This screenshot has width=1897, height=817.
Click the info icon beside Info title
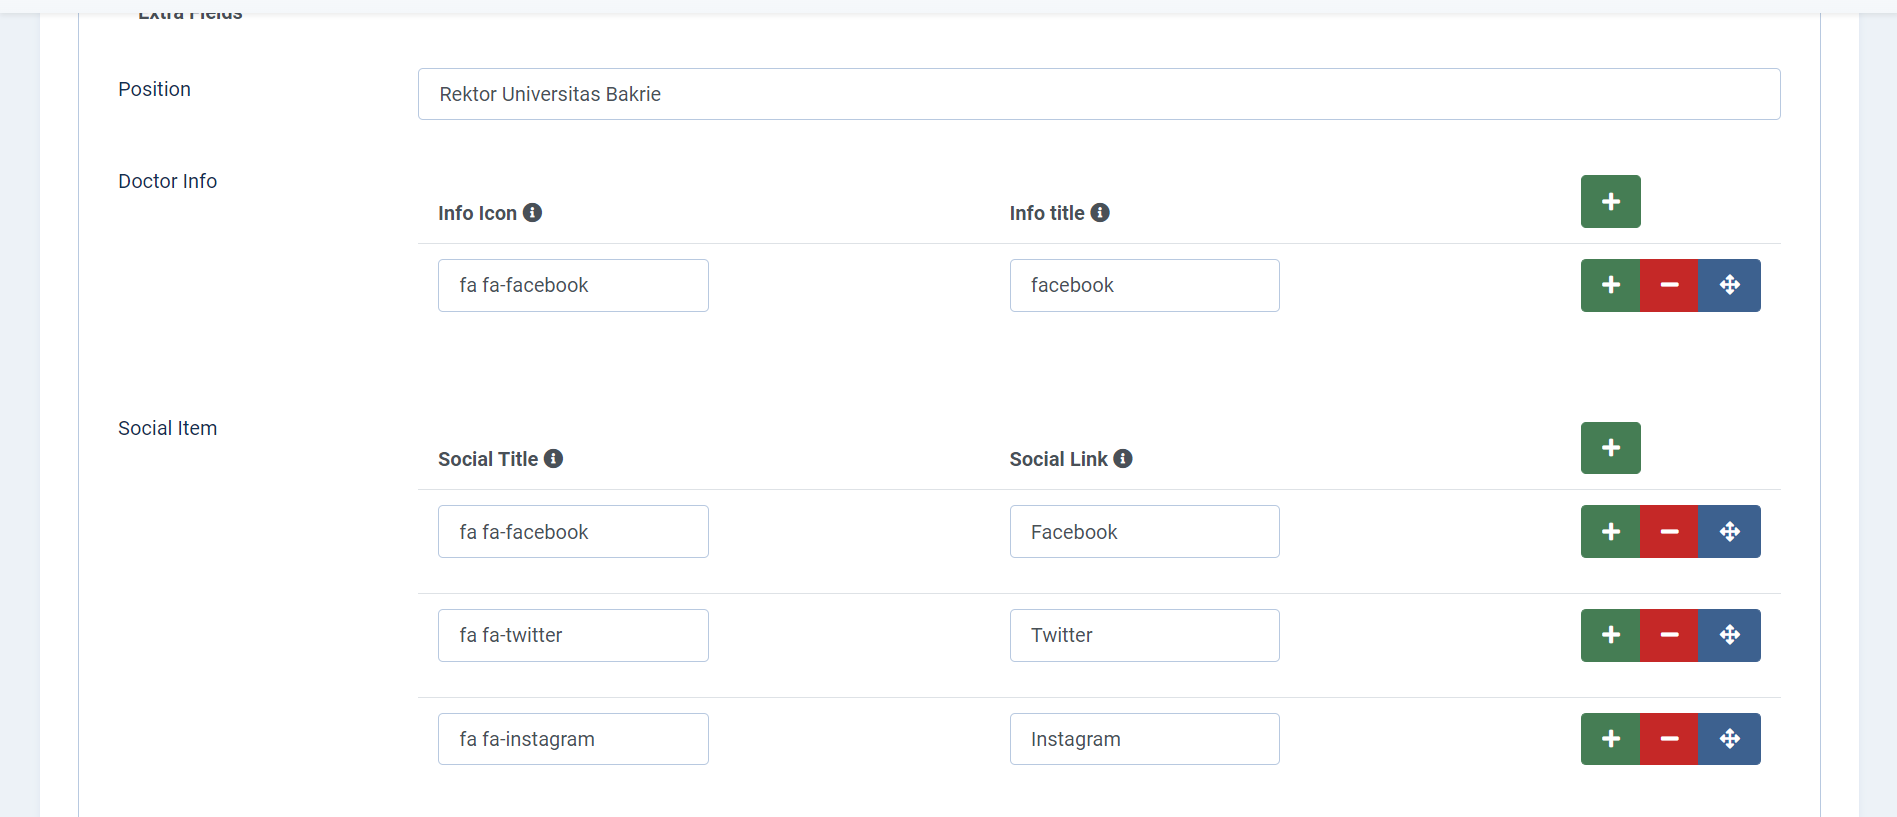pyautogui.click(x=1100, y=213)
